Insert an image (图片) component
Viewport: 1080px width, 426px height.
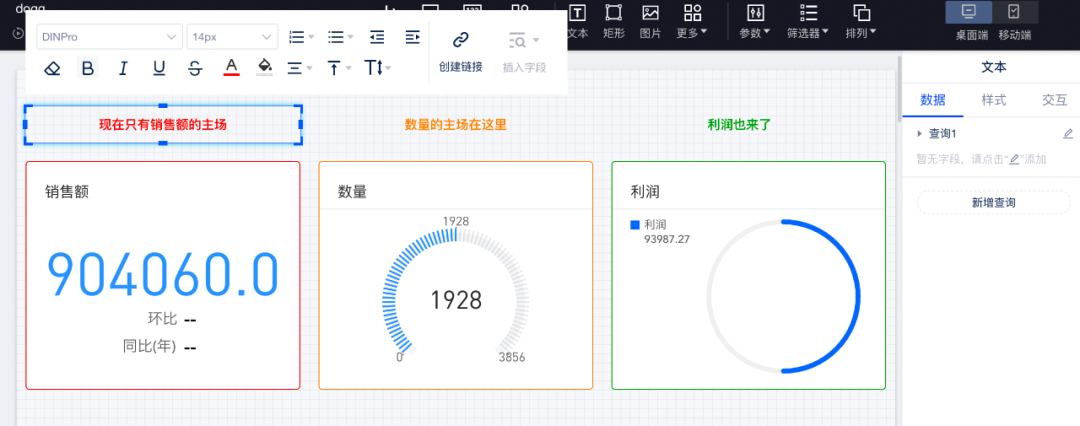pyautogui.click(x=650, y=20)
